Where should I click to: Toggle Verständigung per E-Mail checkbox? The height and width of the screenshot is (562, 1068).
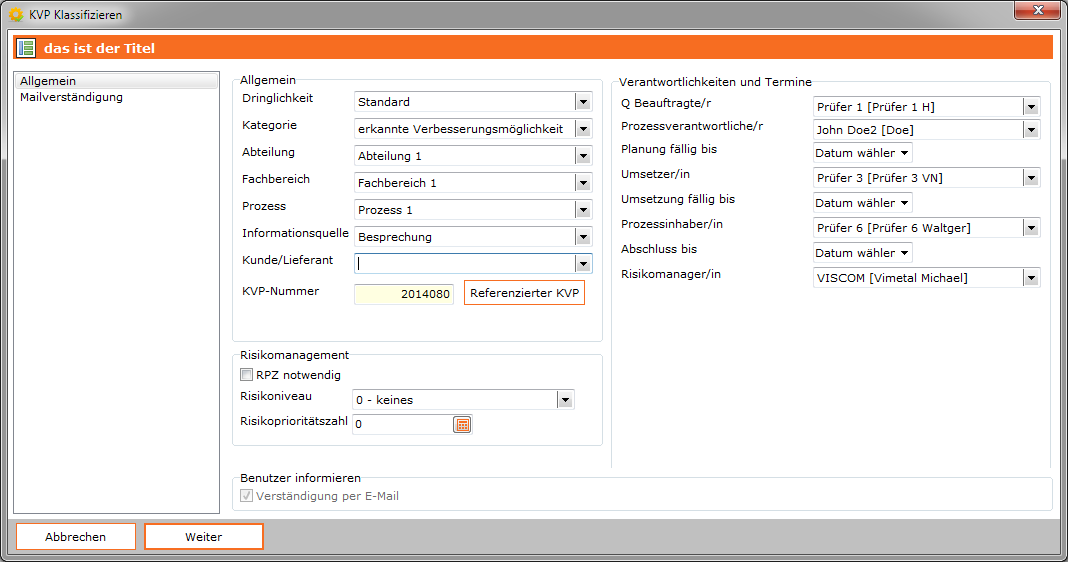coord(247,496)
